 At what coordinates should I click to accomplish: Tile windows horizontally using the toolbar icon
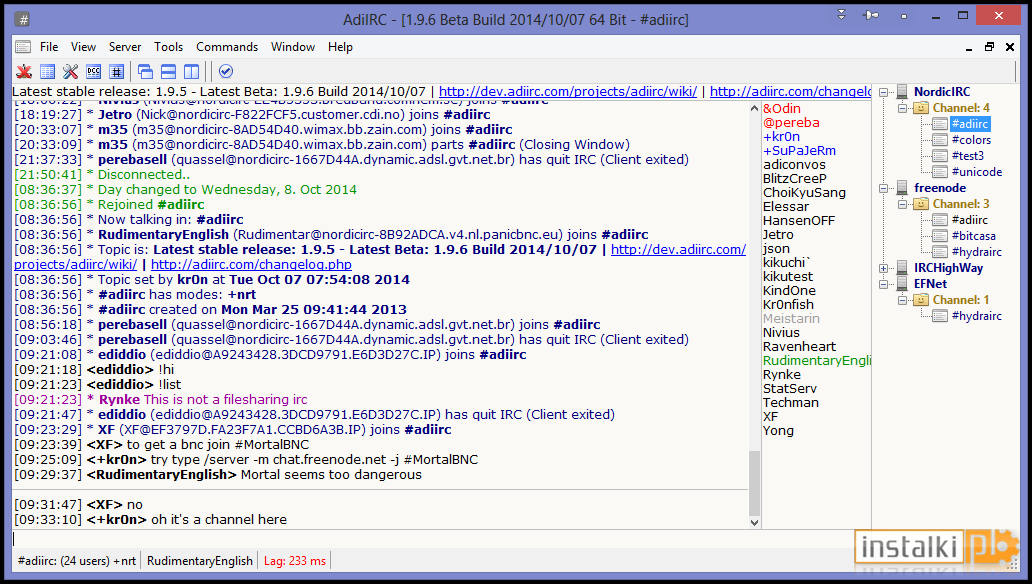coord(168,71)
